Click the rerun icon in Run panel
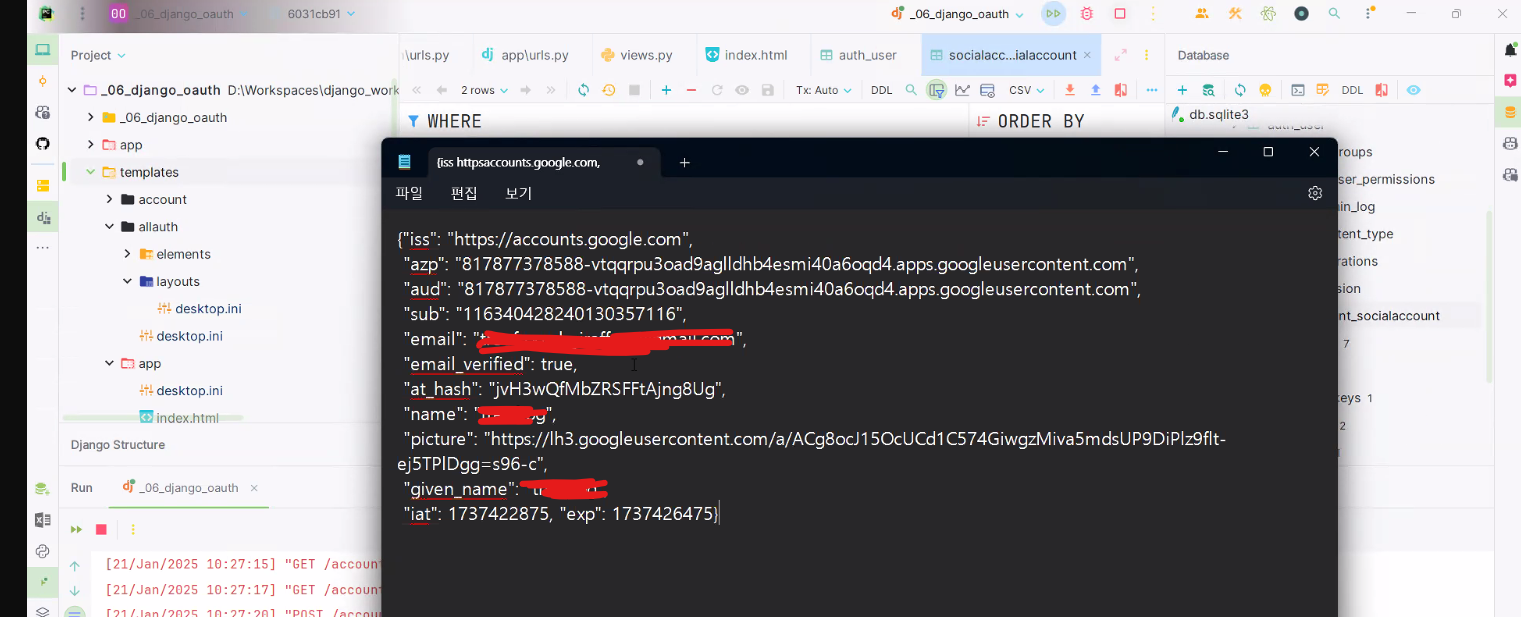 [76, 529]
